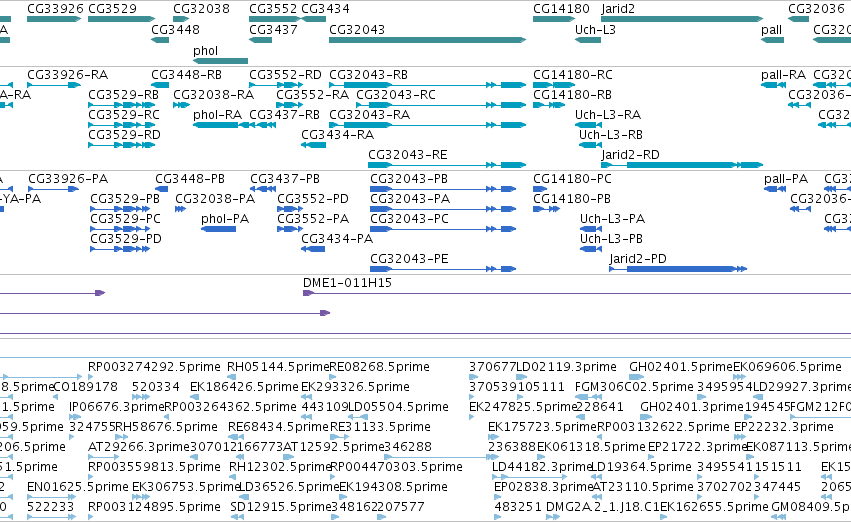Image resolution: width=851 pixels, height=522 pixels.
Task: Click EST RP003274292.5prime
Action: (154, 367)
